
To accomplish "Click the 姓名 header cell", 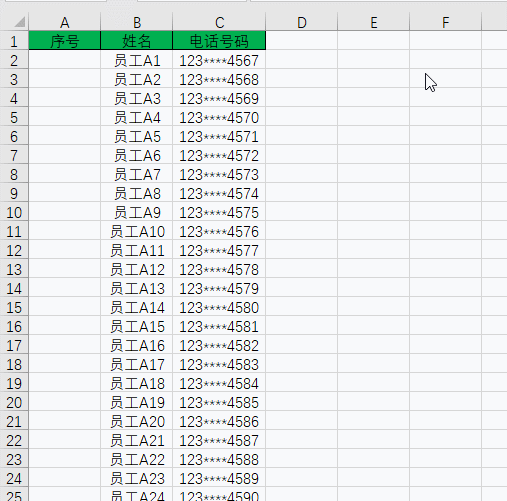I will (136, 40).
